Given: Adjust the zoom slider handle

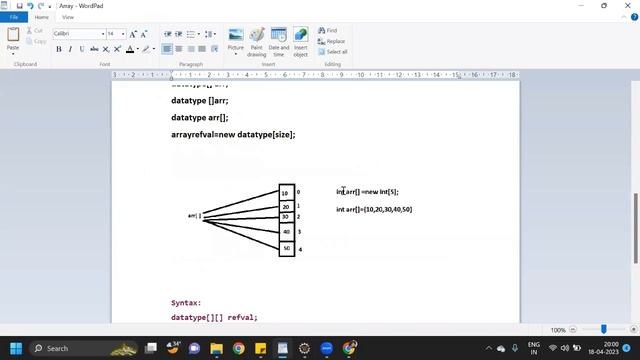Looking at the screenshot, I should [604, 329].
